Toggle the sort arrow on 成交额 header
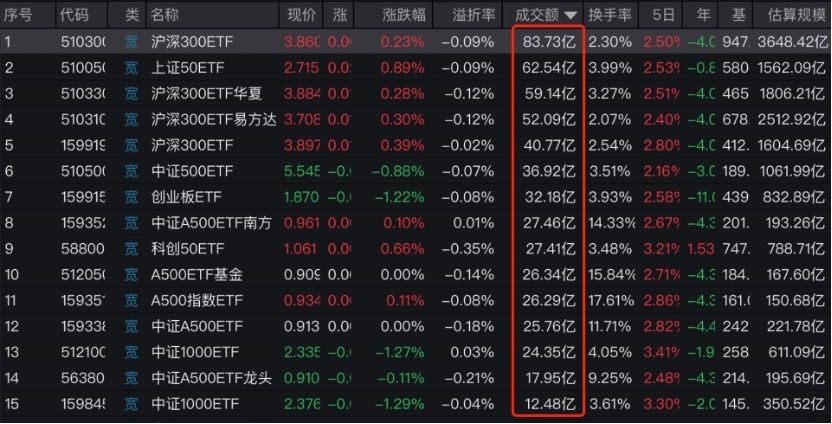832x424 pixels. click(x=571, y=15)
